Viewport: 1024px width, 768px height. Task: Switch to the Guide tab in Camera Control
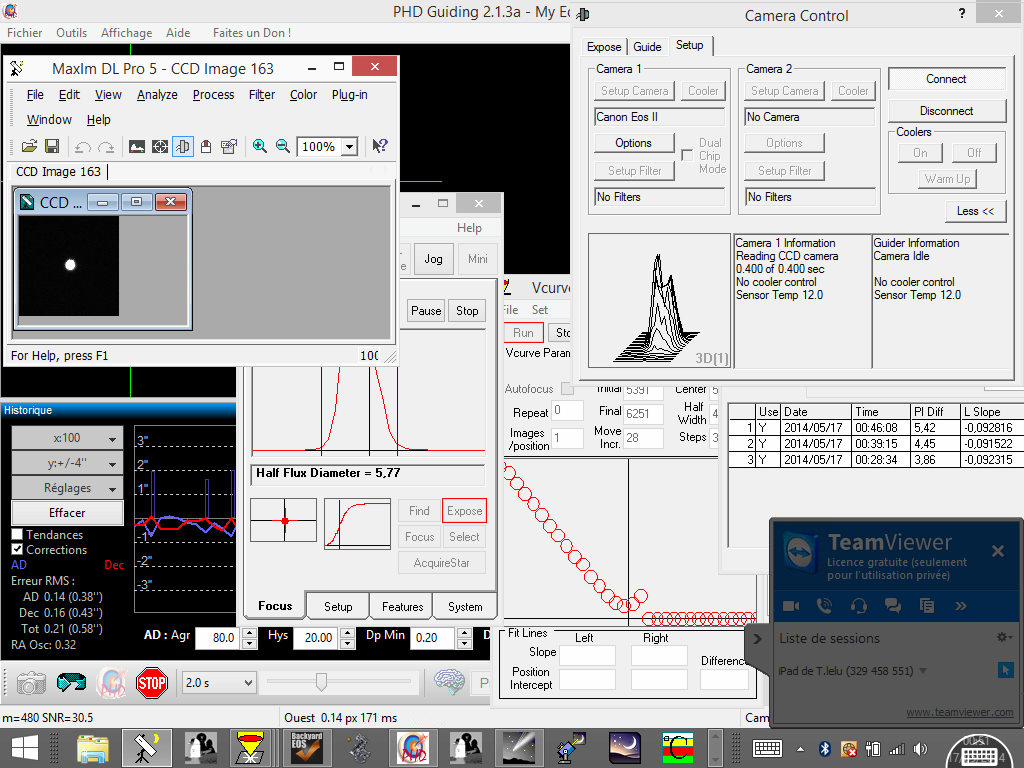point(647,47)
